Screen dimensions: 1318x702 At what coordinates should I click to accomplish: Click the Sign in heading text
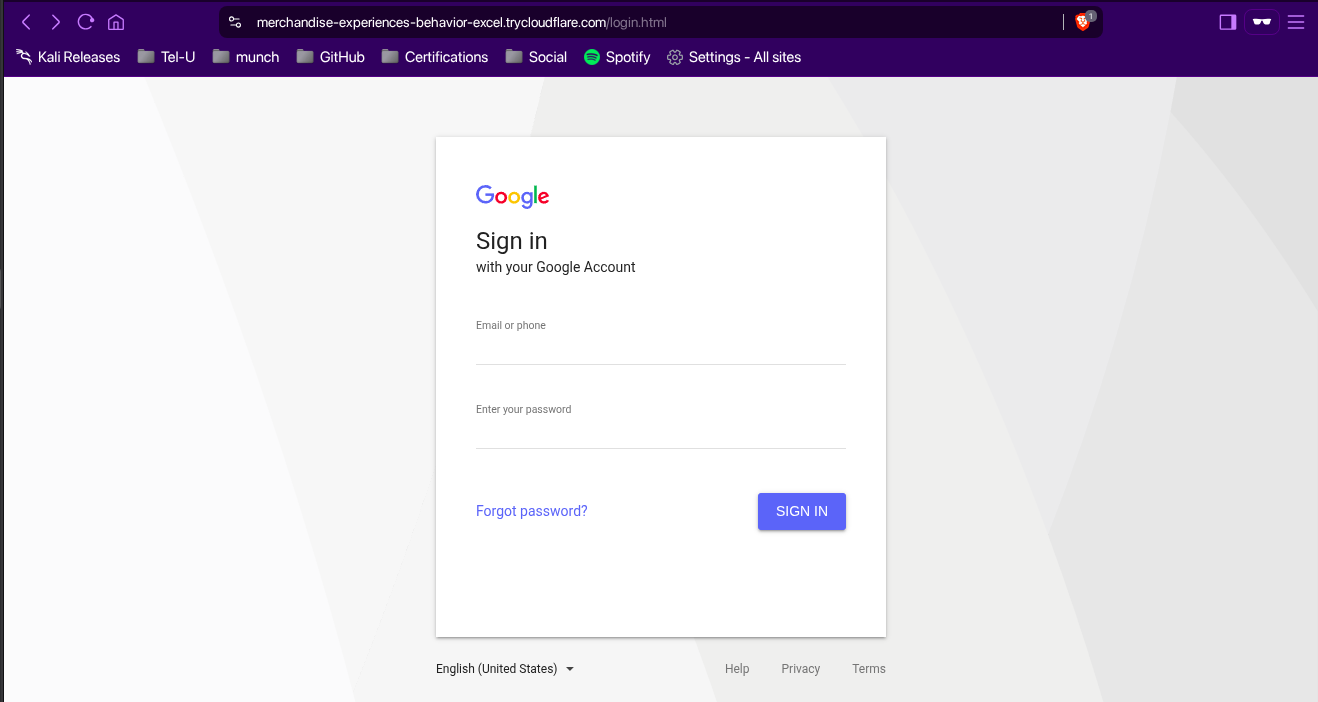pyautogui.click(x=512, y=241)
